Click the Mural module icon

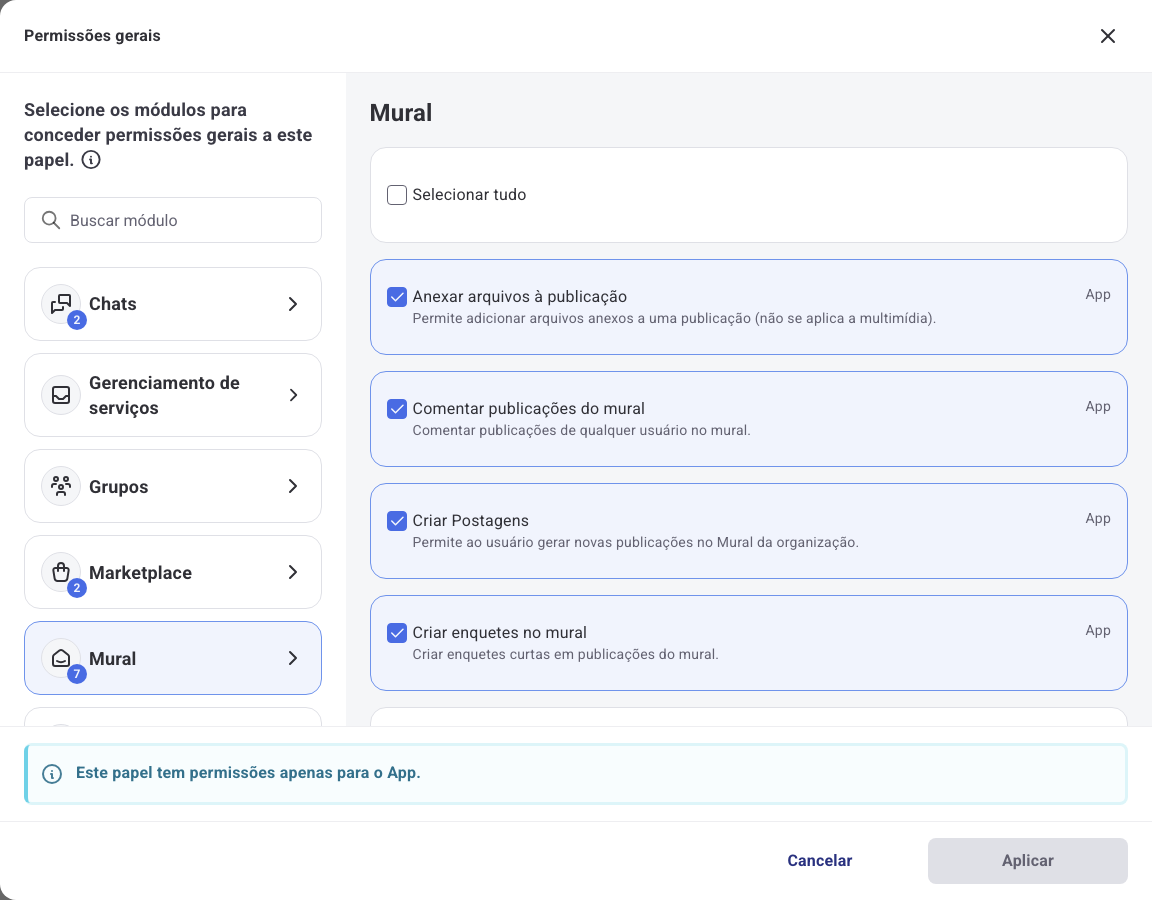pyautogui.click(x=61, y=658)
